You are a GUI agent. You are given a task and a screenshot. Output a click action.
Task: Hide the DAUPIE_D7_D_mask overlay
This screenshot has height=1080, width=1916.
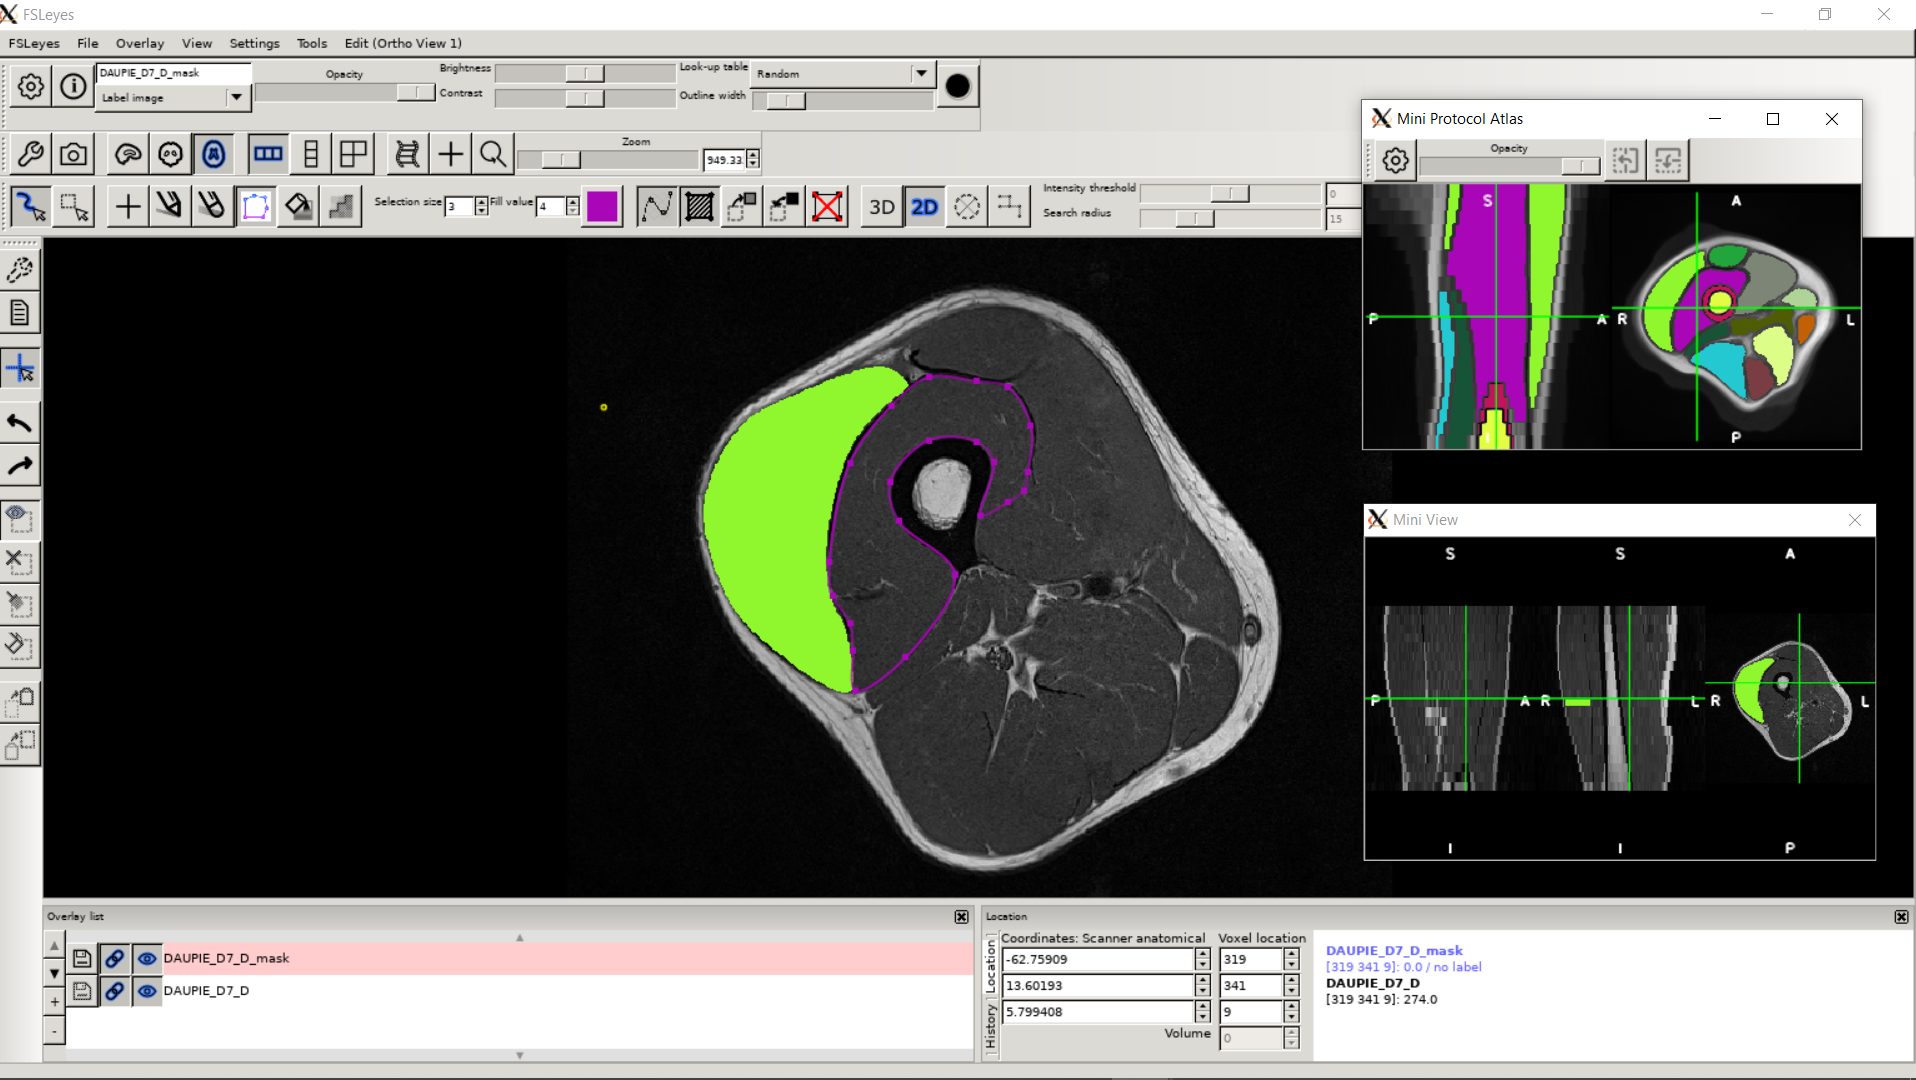point(147,959)
